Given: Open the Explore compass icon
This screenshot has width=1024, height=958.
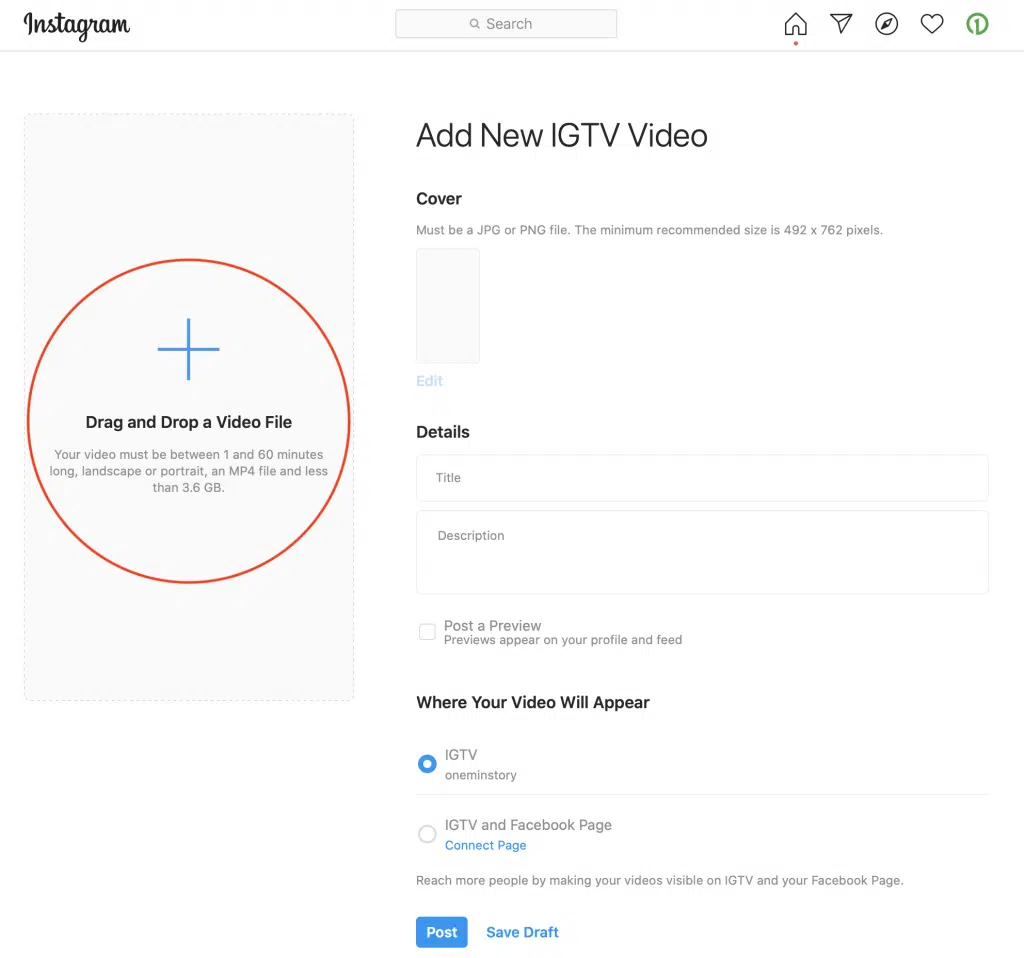Looking at the screenshot, I should [886, 24].
